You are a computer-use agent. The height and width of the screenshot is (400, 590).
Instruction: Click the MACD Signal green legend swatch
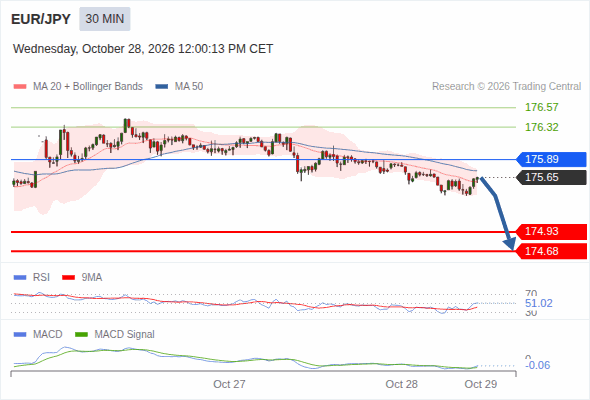coord(81,335)
